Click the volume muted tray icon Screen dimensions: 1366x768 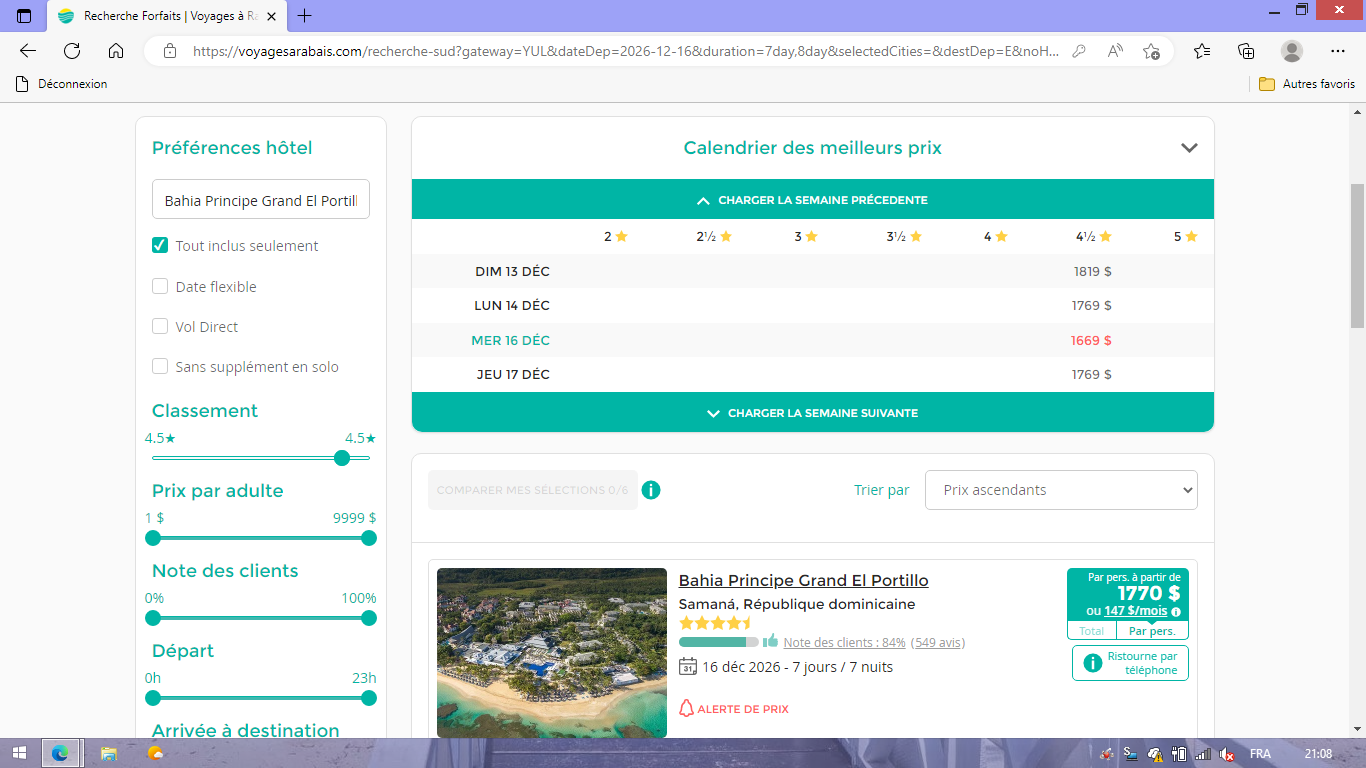1227,754
